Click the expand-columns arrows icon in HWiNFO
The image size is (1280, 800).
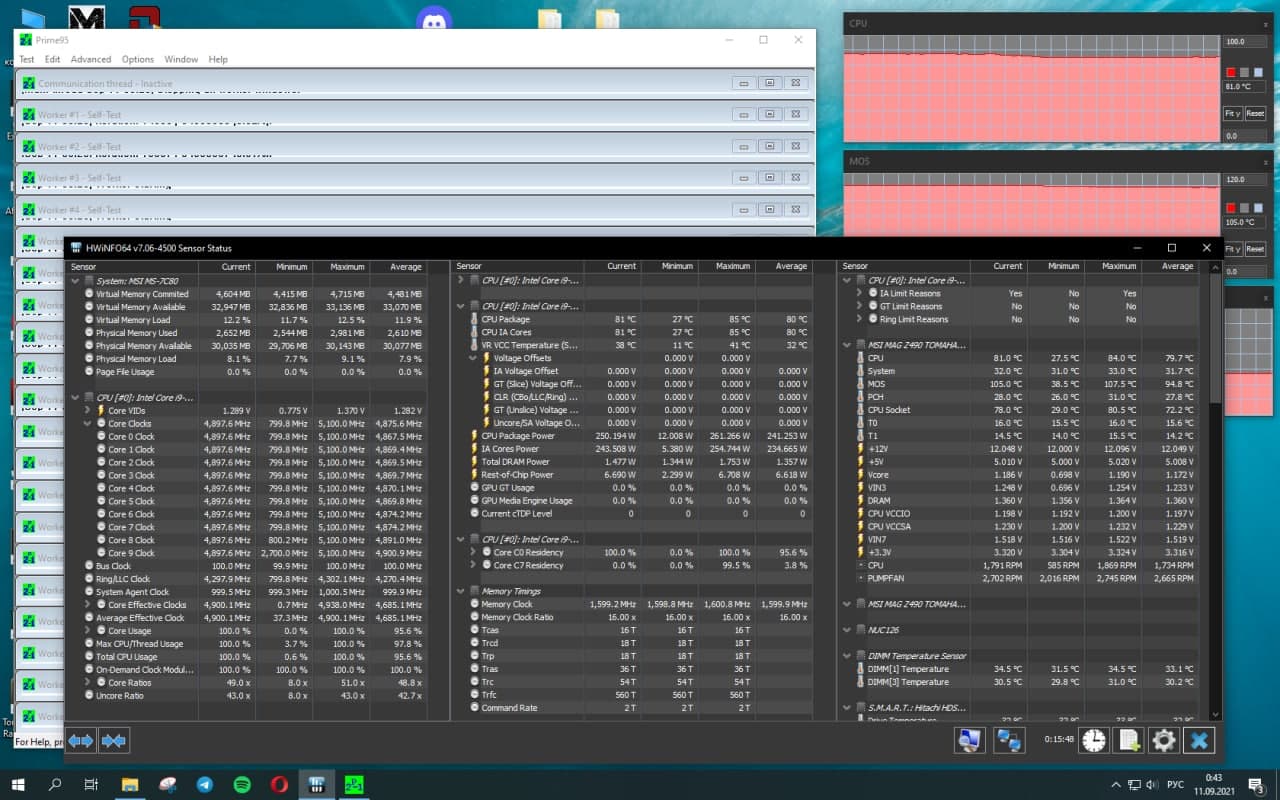[81, 741]
